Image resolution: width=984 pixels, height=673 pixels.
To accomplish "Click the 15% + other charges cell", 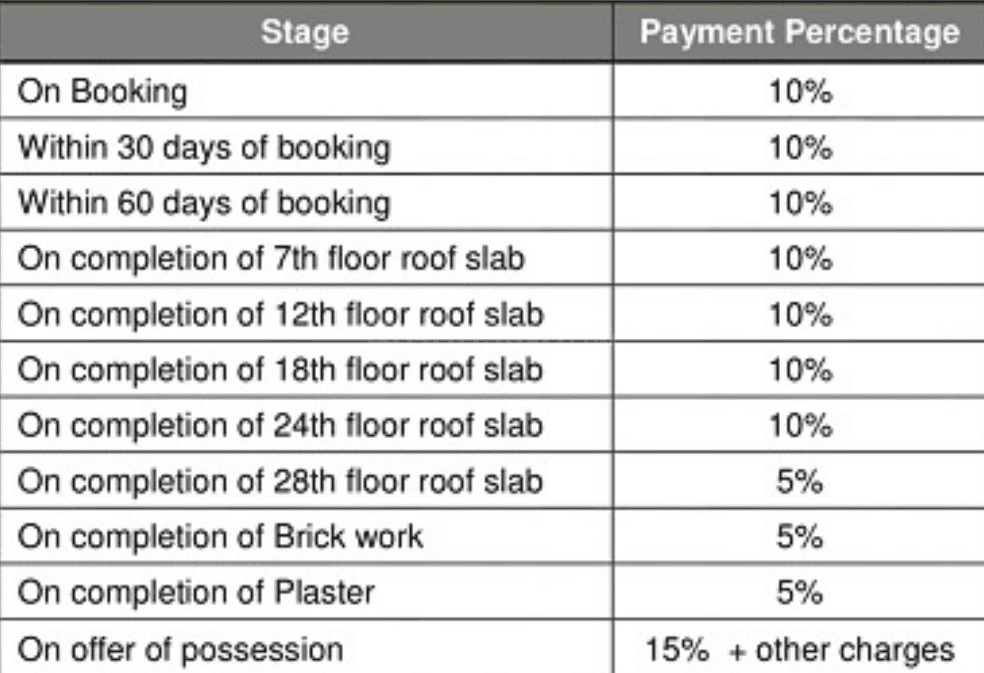I will click(799, 649).
